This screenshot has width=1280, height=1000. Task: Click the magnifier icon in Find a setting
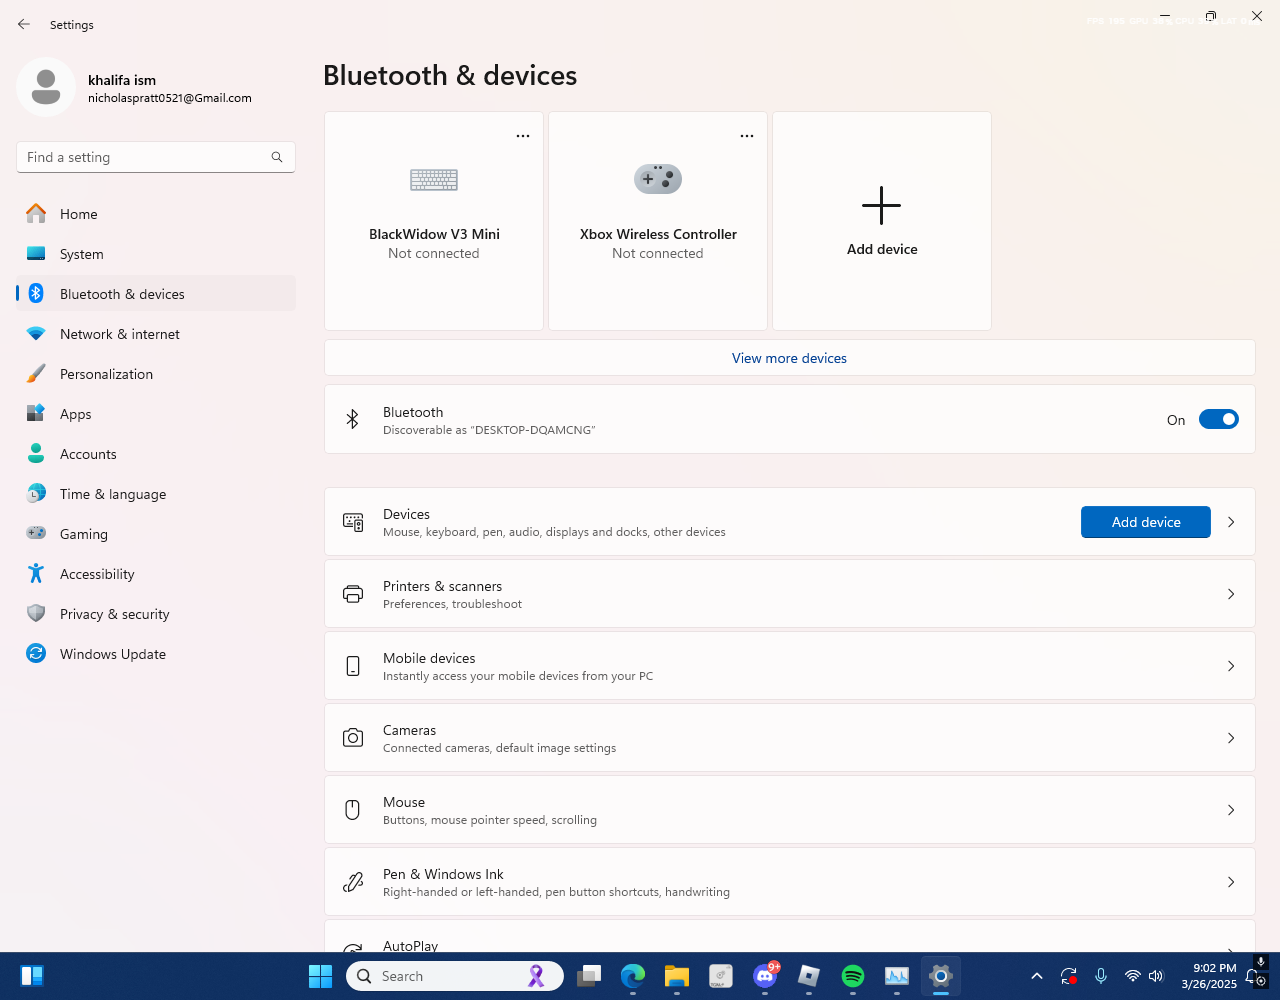click(277, 157)
